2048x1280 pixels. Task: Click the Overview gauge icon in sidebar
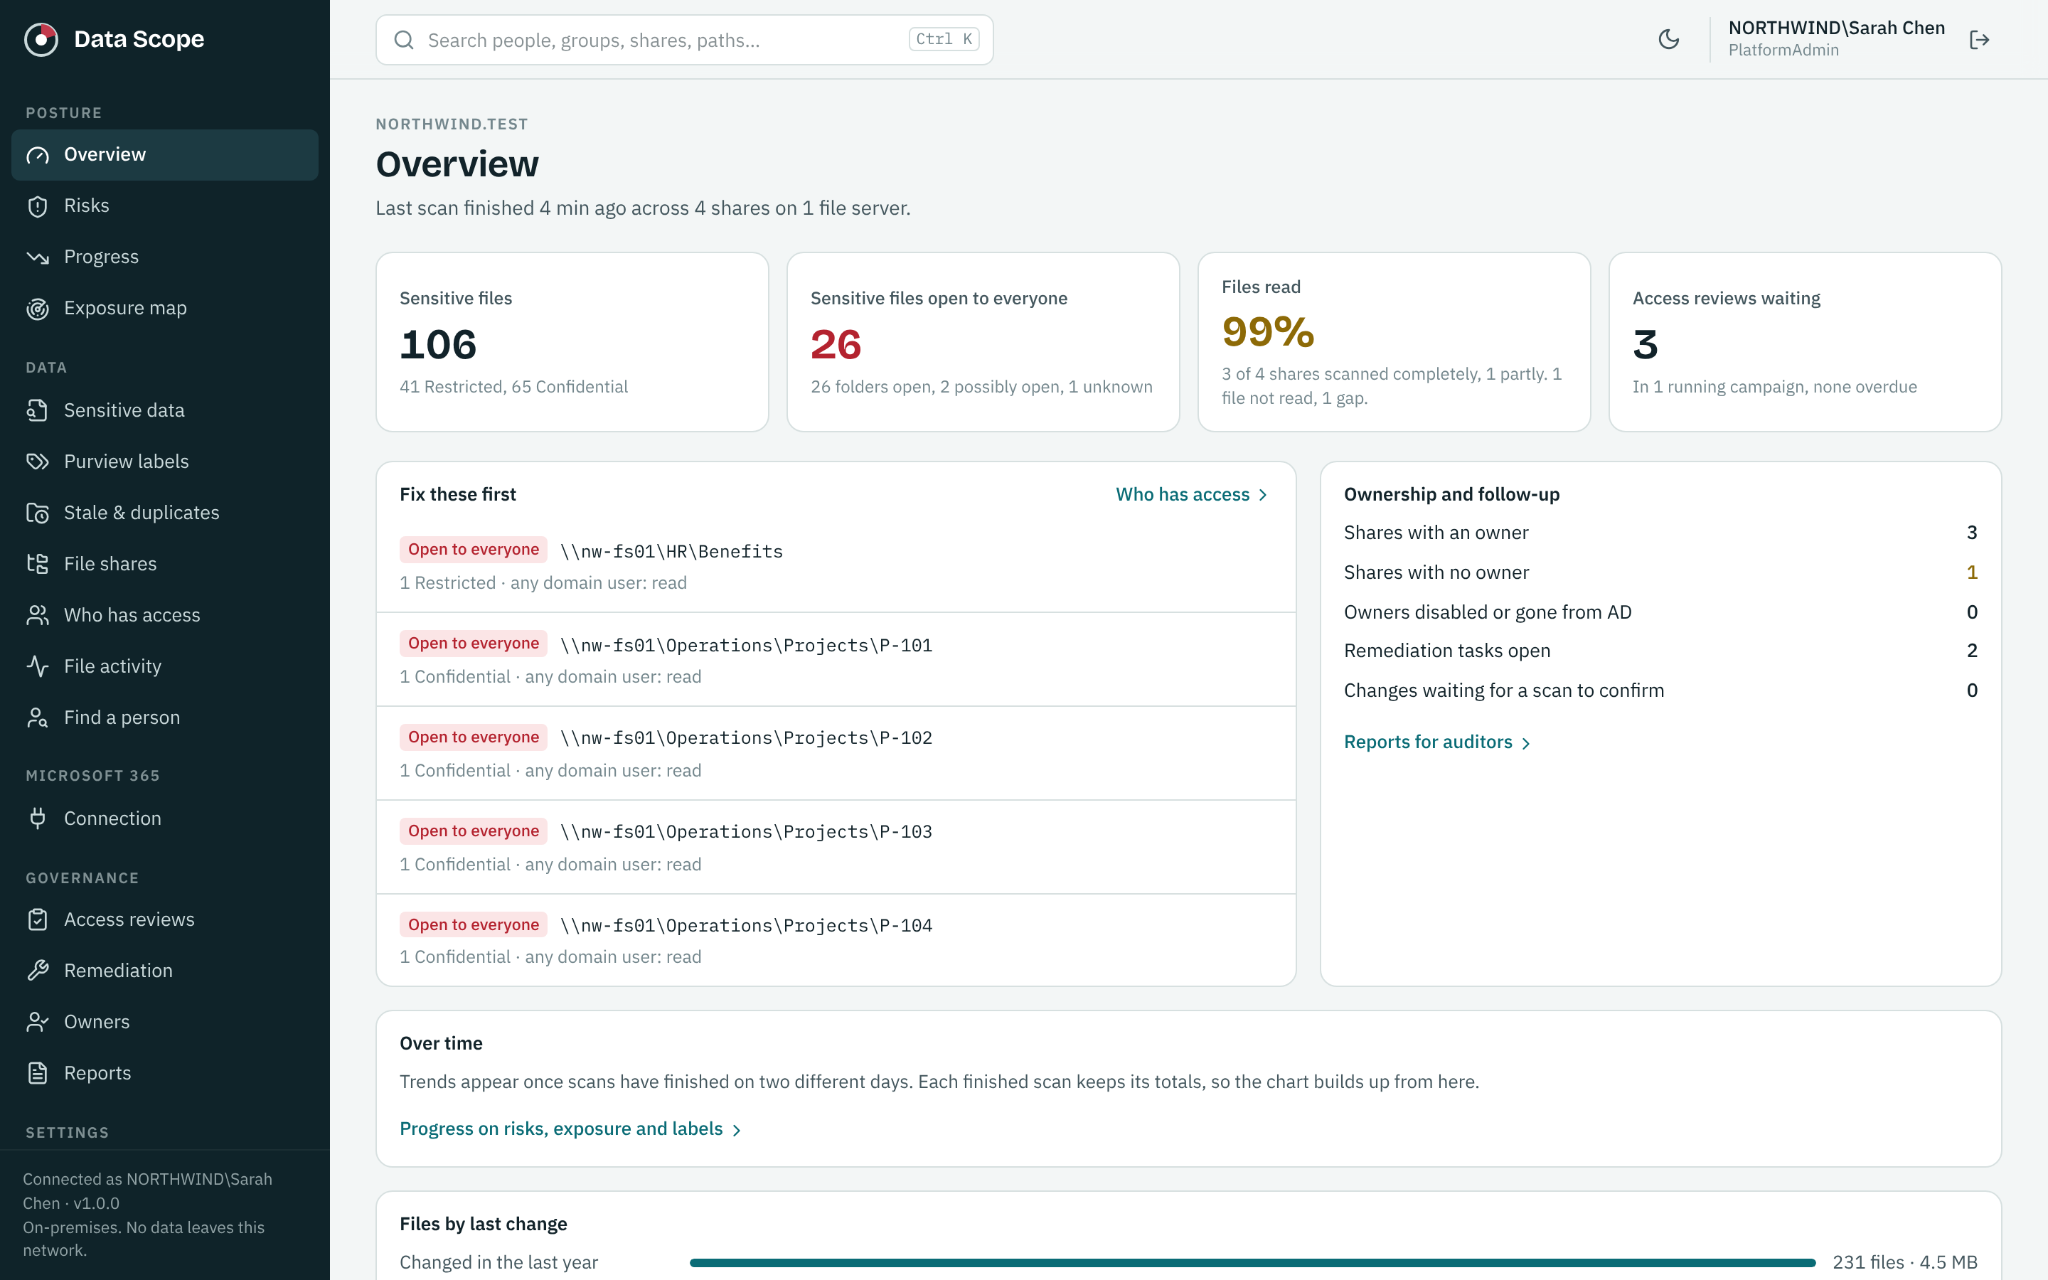[38, 155]
